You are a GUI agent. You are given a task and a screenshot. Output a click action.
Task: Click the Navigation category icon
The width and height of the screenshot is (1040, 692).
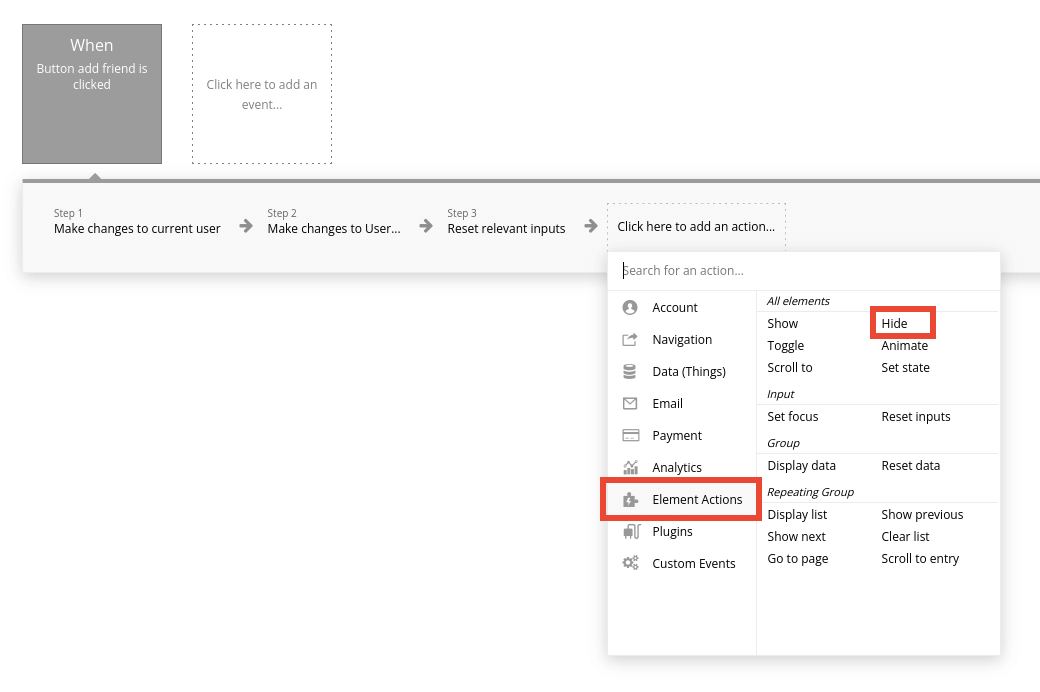point(630,340)
